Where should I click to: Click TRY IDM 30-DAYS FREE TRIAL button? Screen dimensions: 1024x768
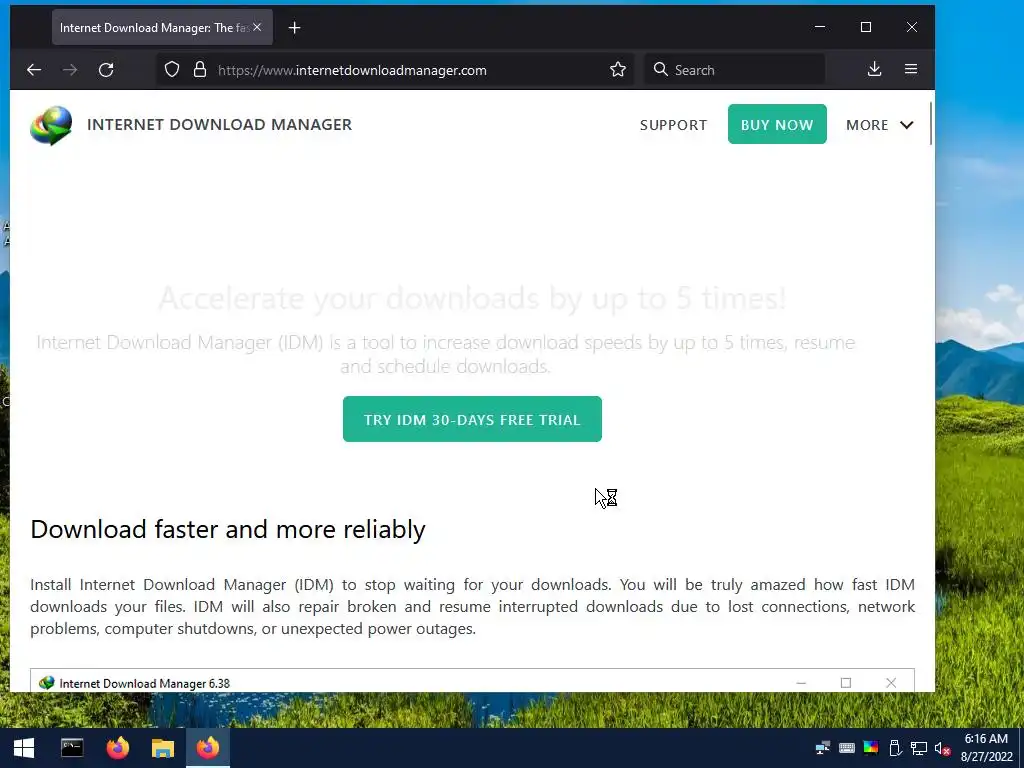(x=472, y=419)
